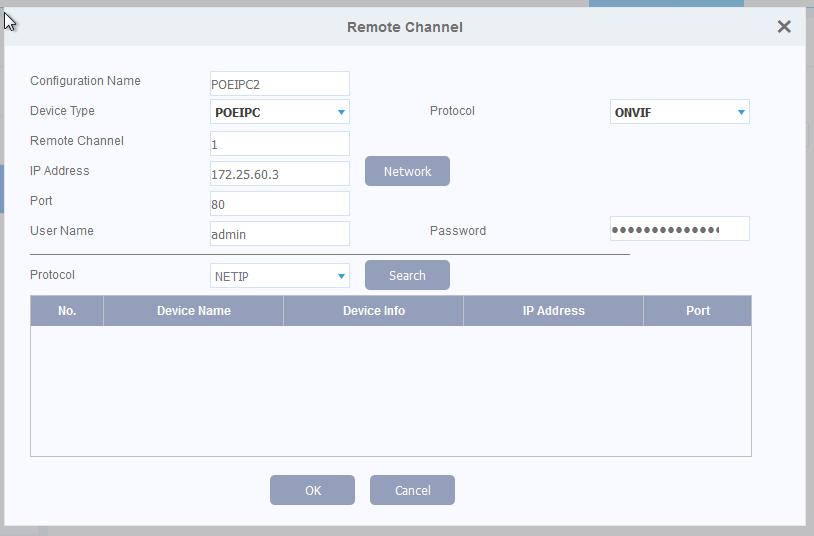
Task: Click the Device Info column header
Action: (374, 311)
